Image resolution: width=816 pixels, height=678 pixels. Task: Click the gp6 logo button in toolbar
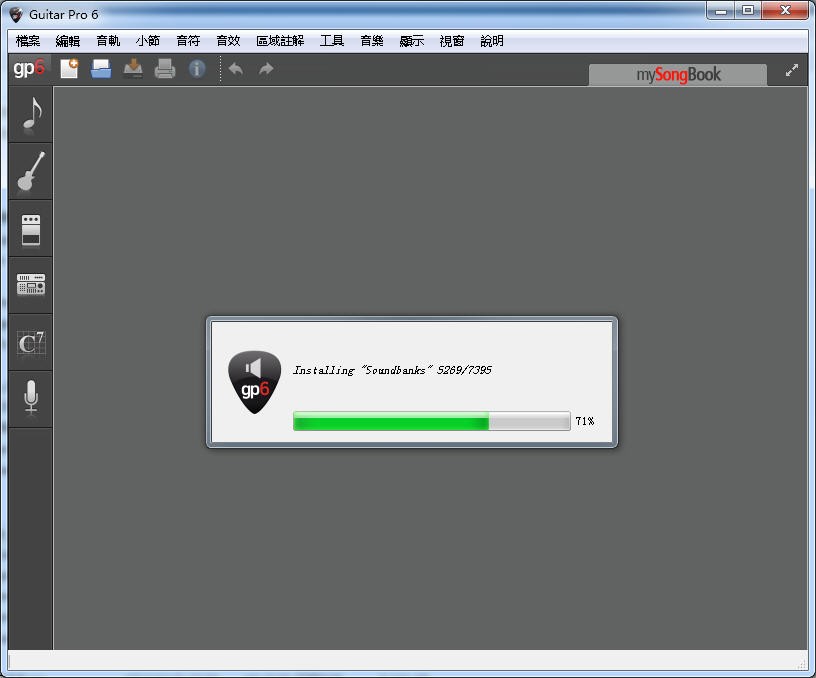point(29,69)
